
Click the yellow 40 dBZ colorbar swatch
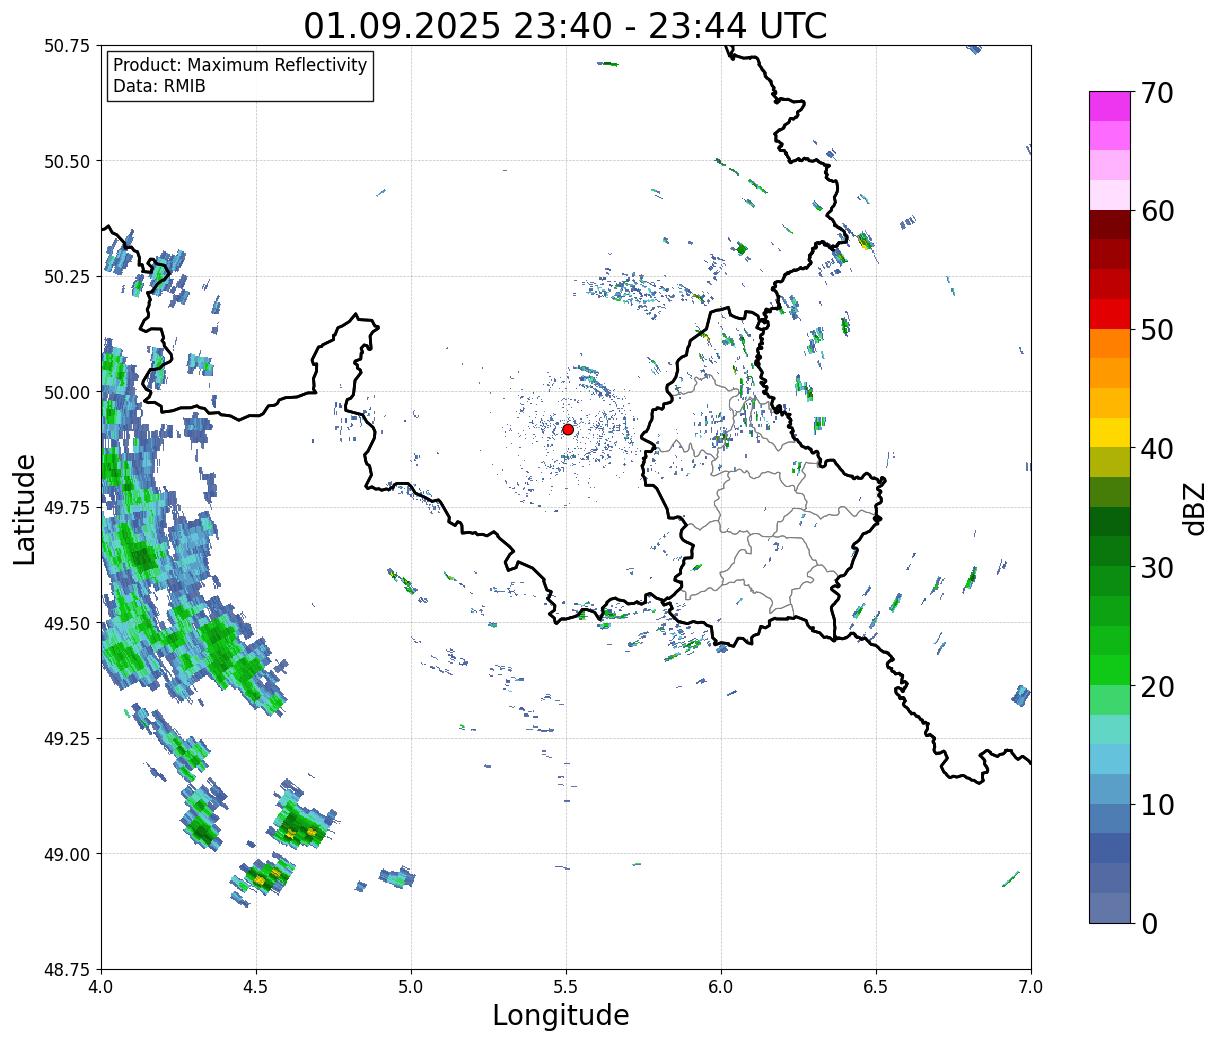coord(1110,432)
